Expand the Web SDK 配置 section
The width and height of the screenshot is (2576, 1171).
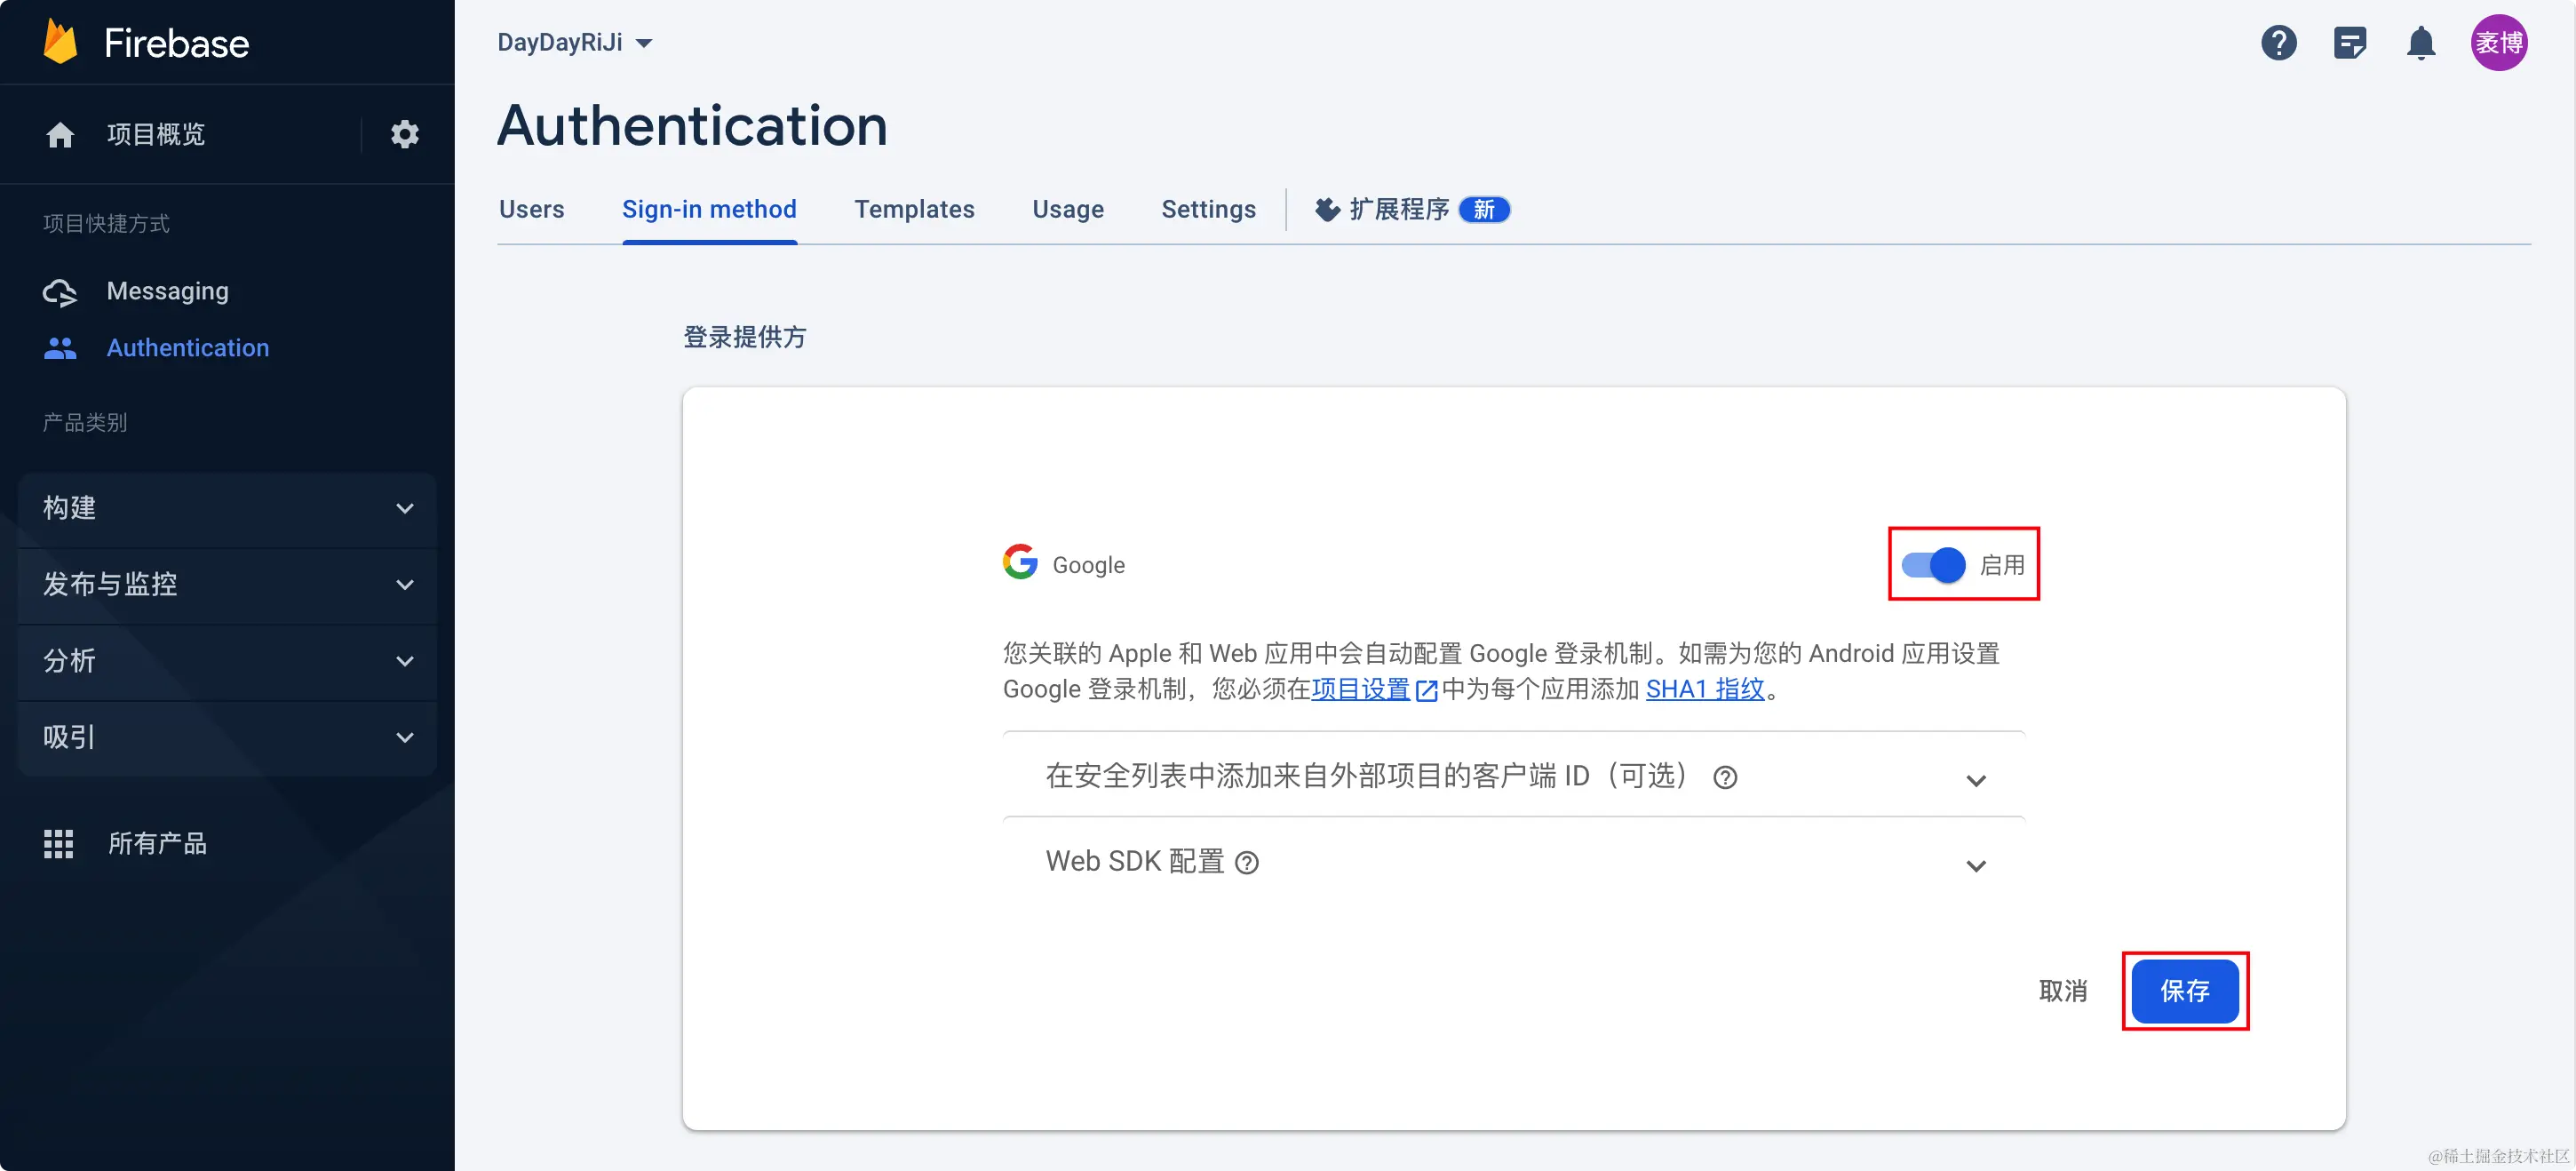[x=1975, y=865]
